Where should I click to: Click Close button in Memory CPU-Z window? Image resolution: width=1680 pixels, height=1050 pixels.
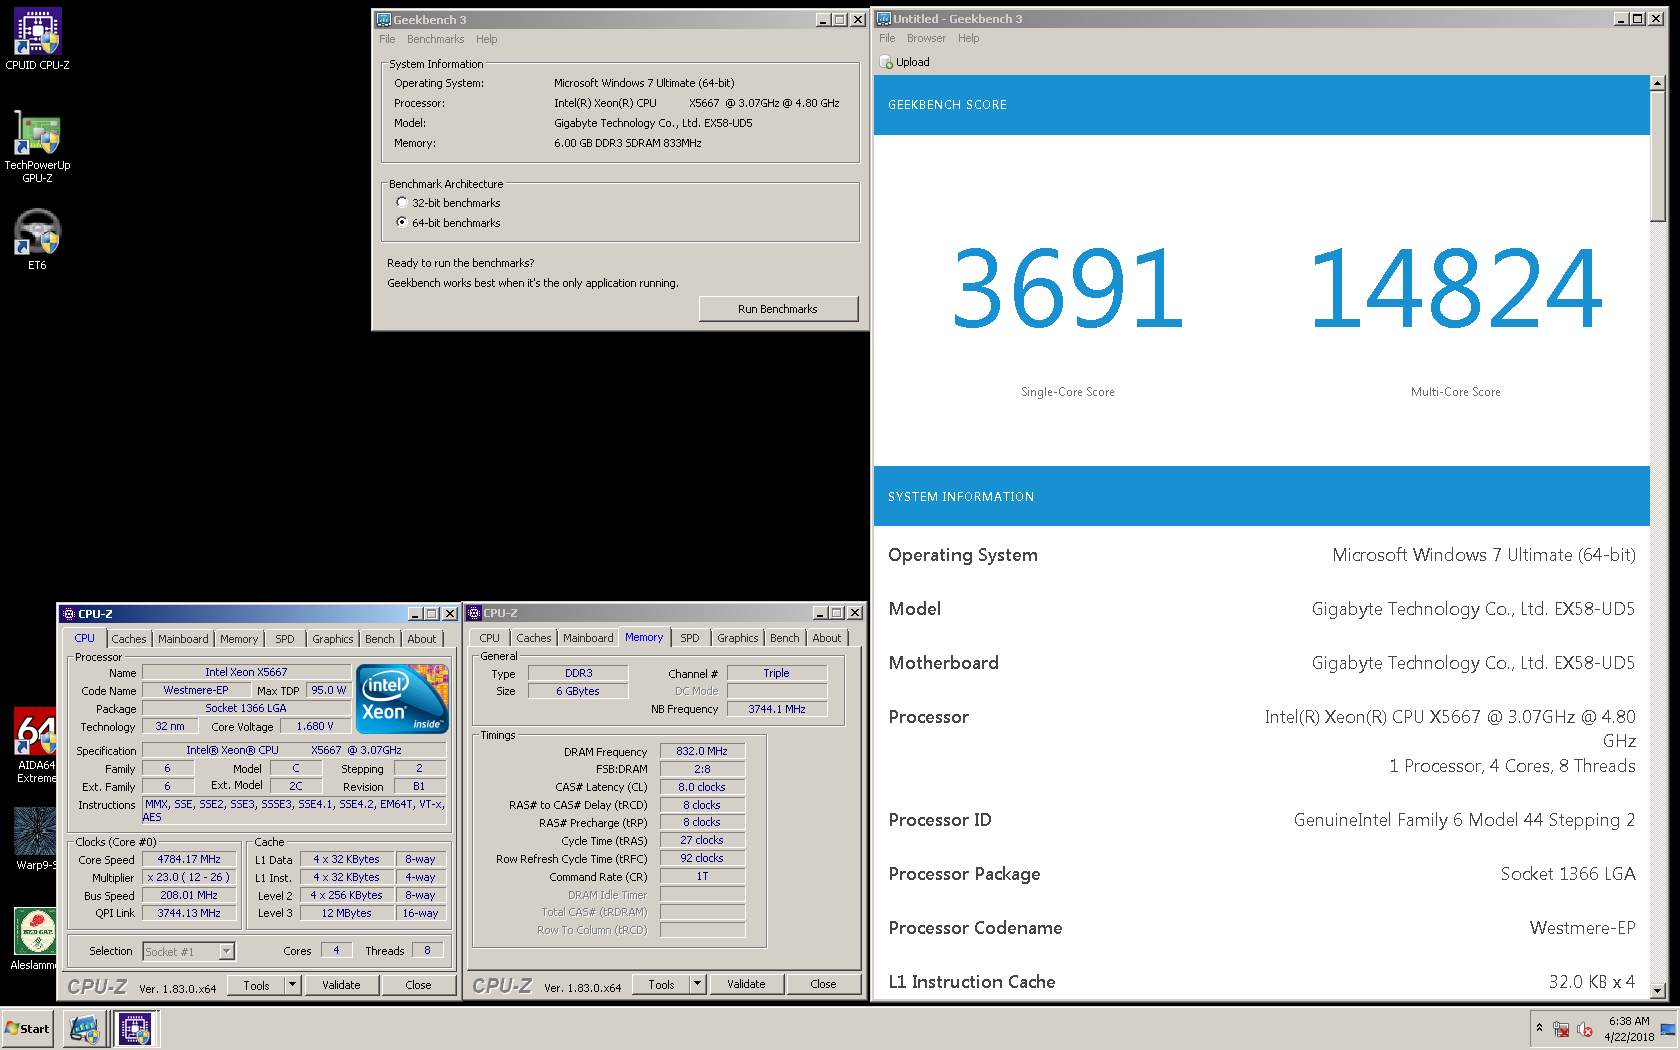(x=823, y=984)
